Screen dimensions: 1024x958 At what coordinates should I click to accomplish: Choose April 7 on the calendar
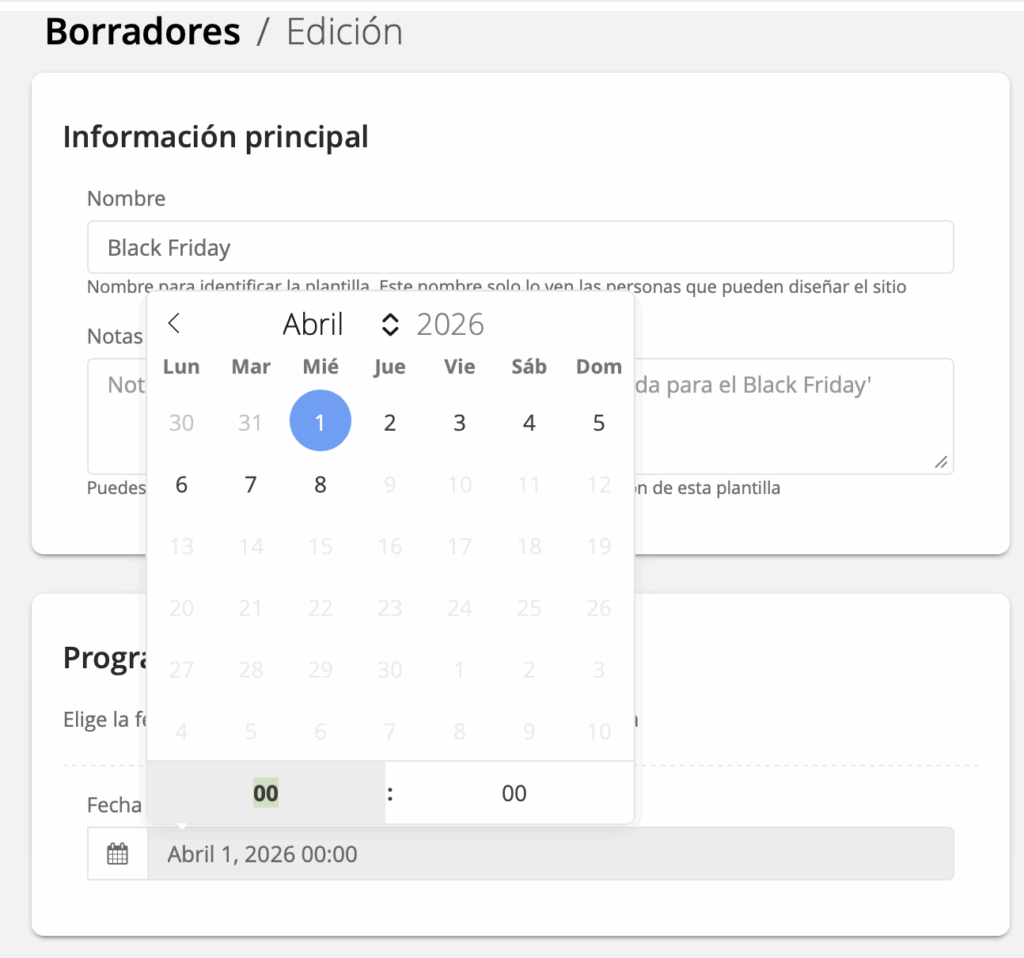[x=251, y=485]
